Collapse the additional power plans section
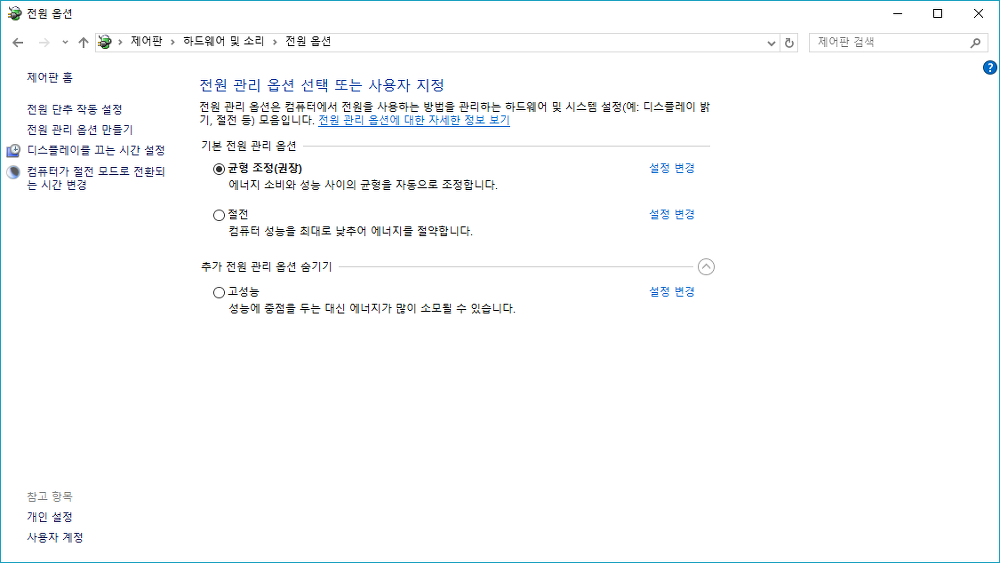This screenshot has width=1000, height=563. coord(707,267)
